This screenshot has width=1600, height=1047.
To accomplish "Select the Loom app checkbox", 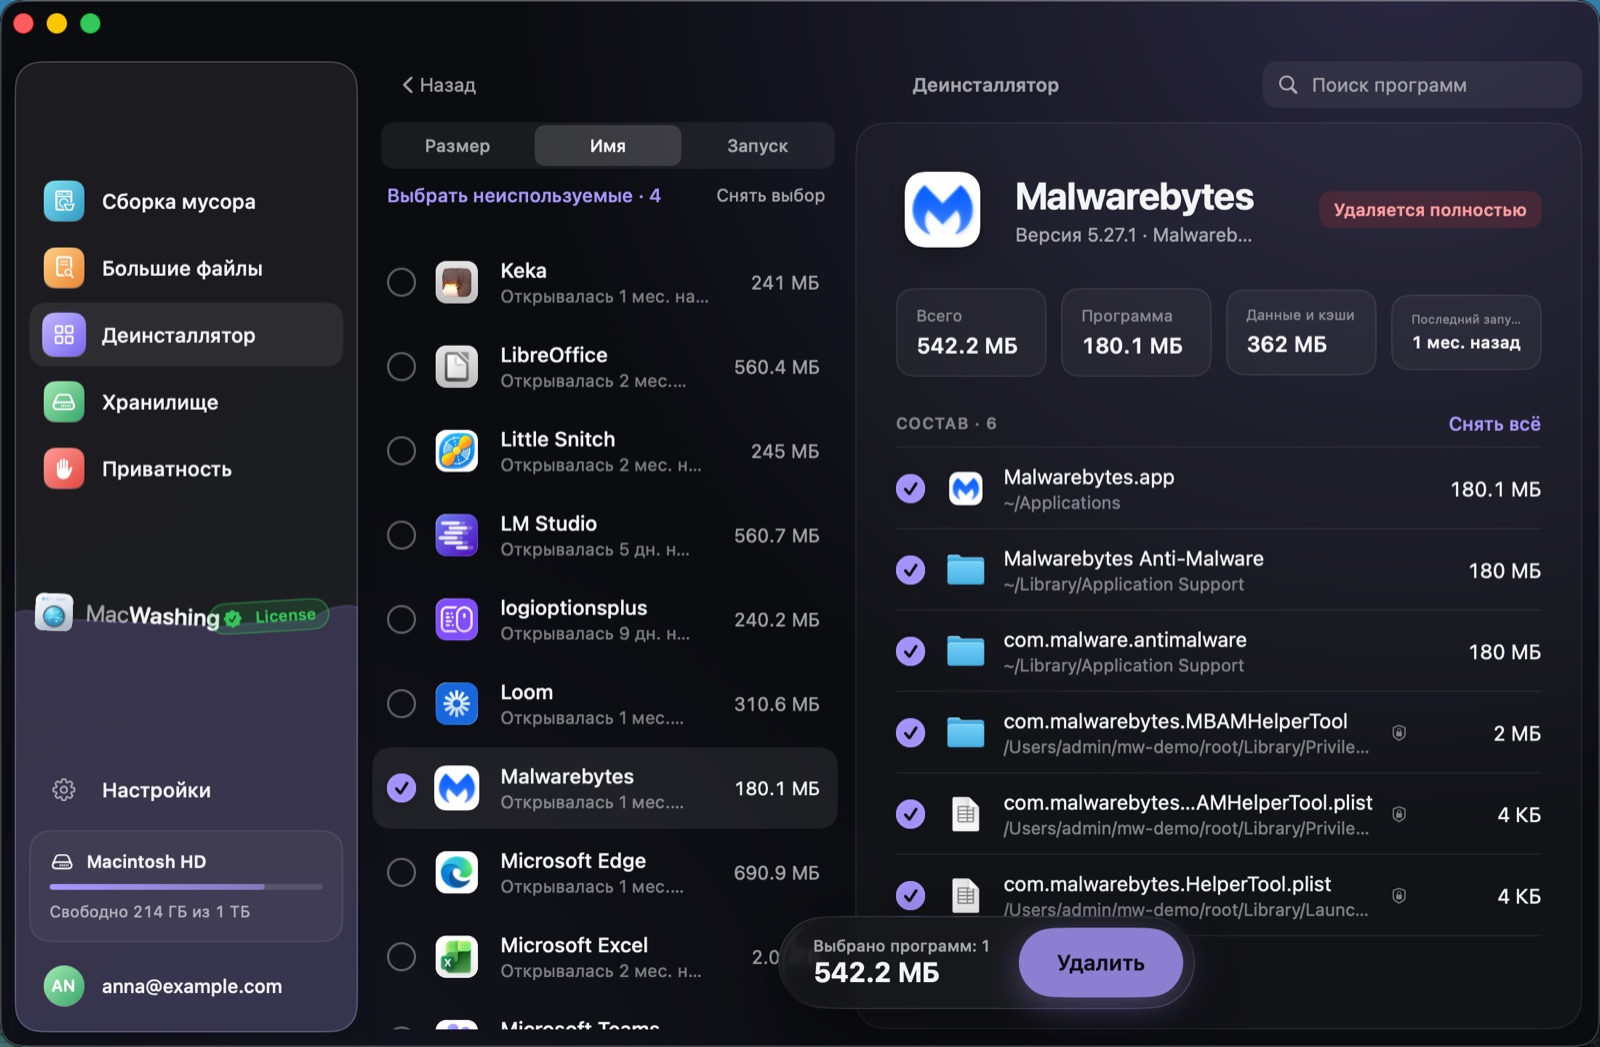I will click(402, 704).
